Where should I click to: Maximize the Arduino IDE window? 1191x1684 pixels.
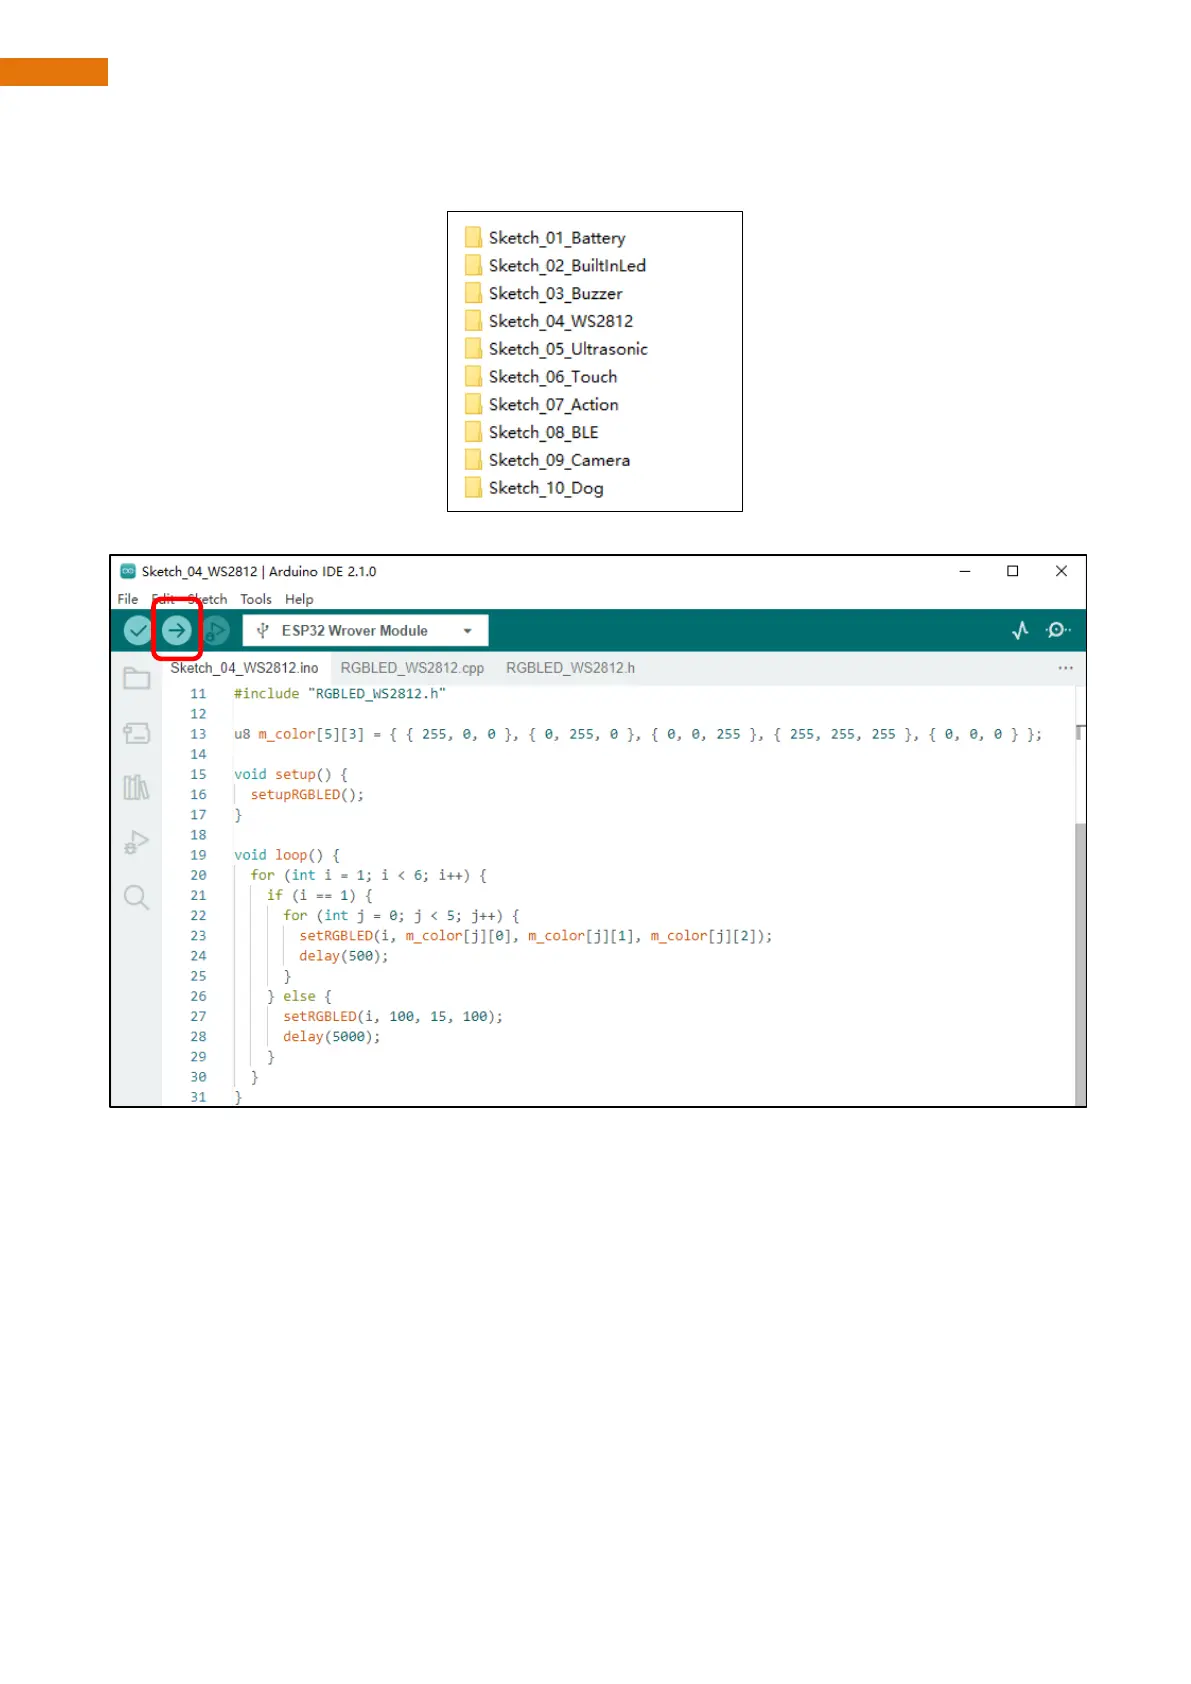coord(1013,571)
